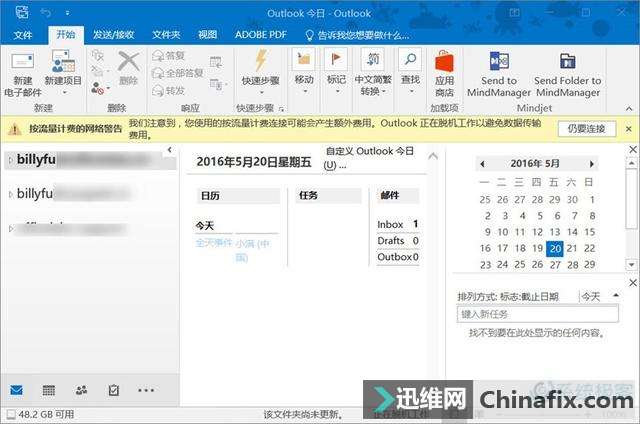Image resolution: width=640 pixels, height=424 pixels.
Task: Click Send Folder to MindManager icon
Action: [567, 61]
